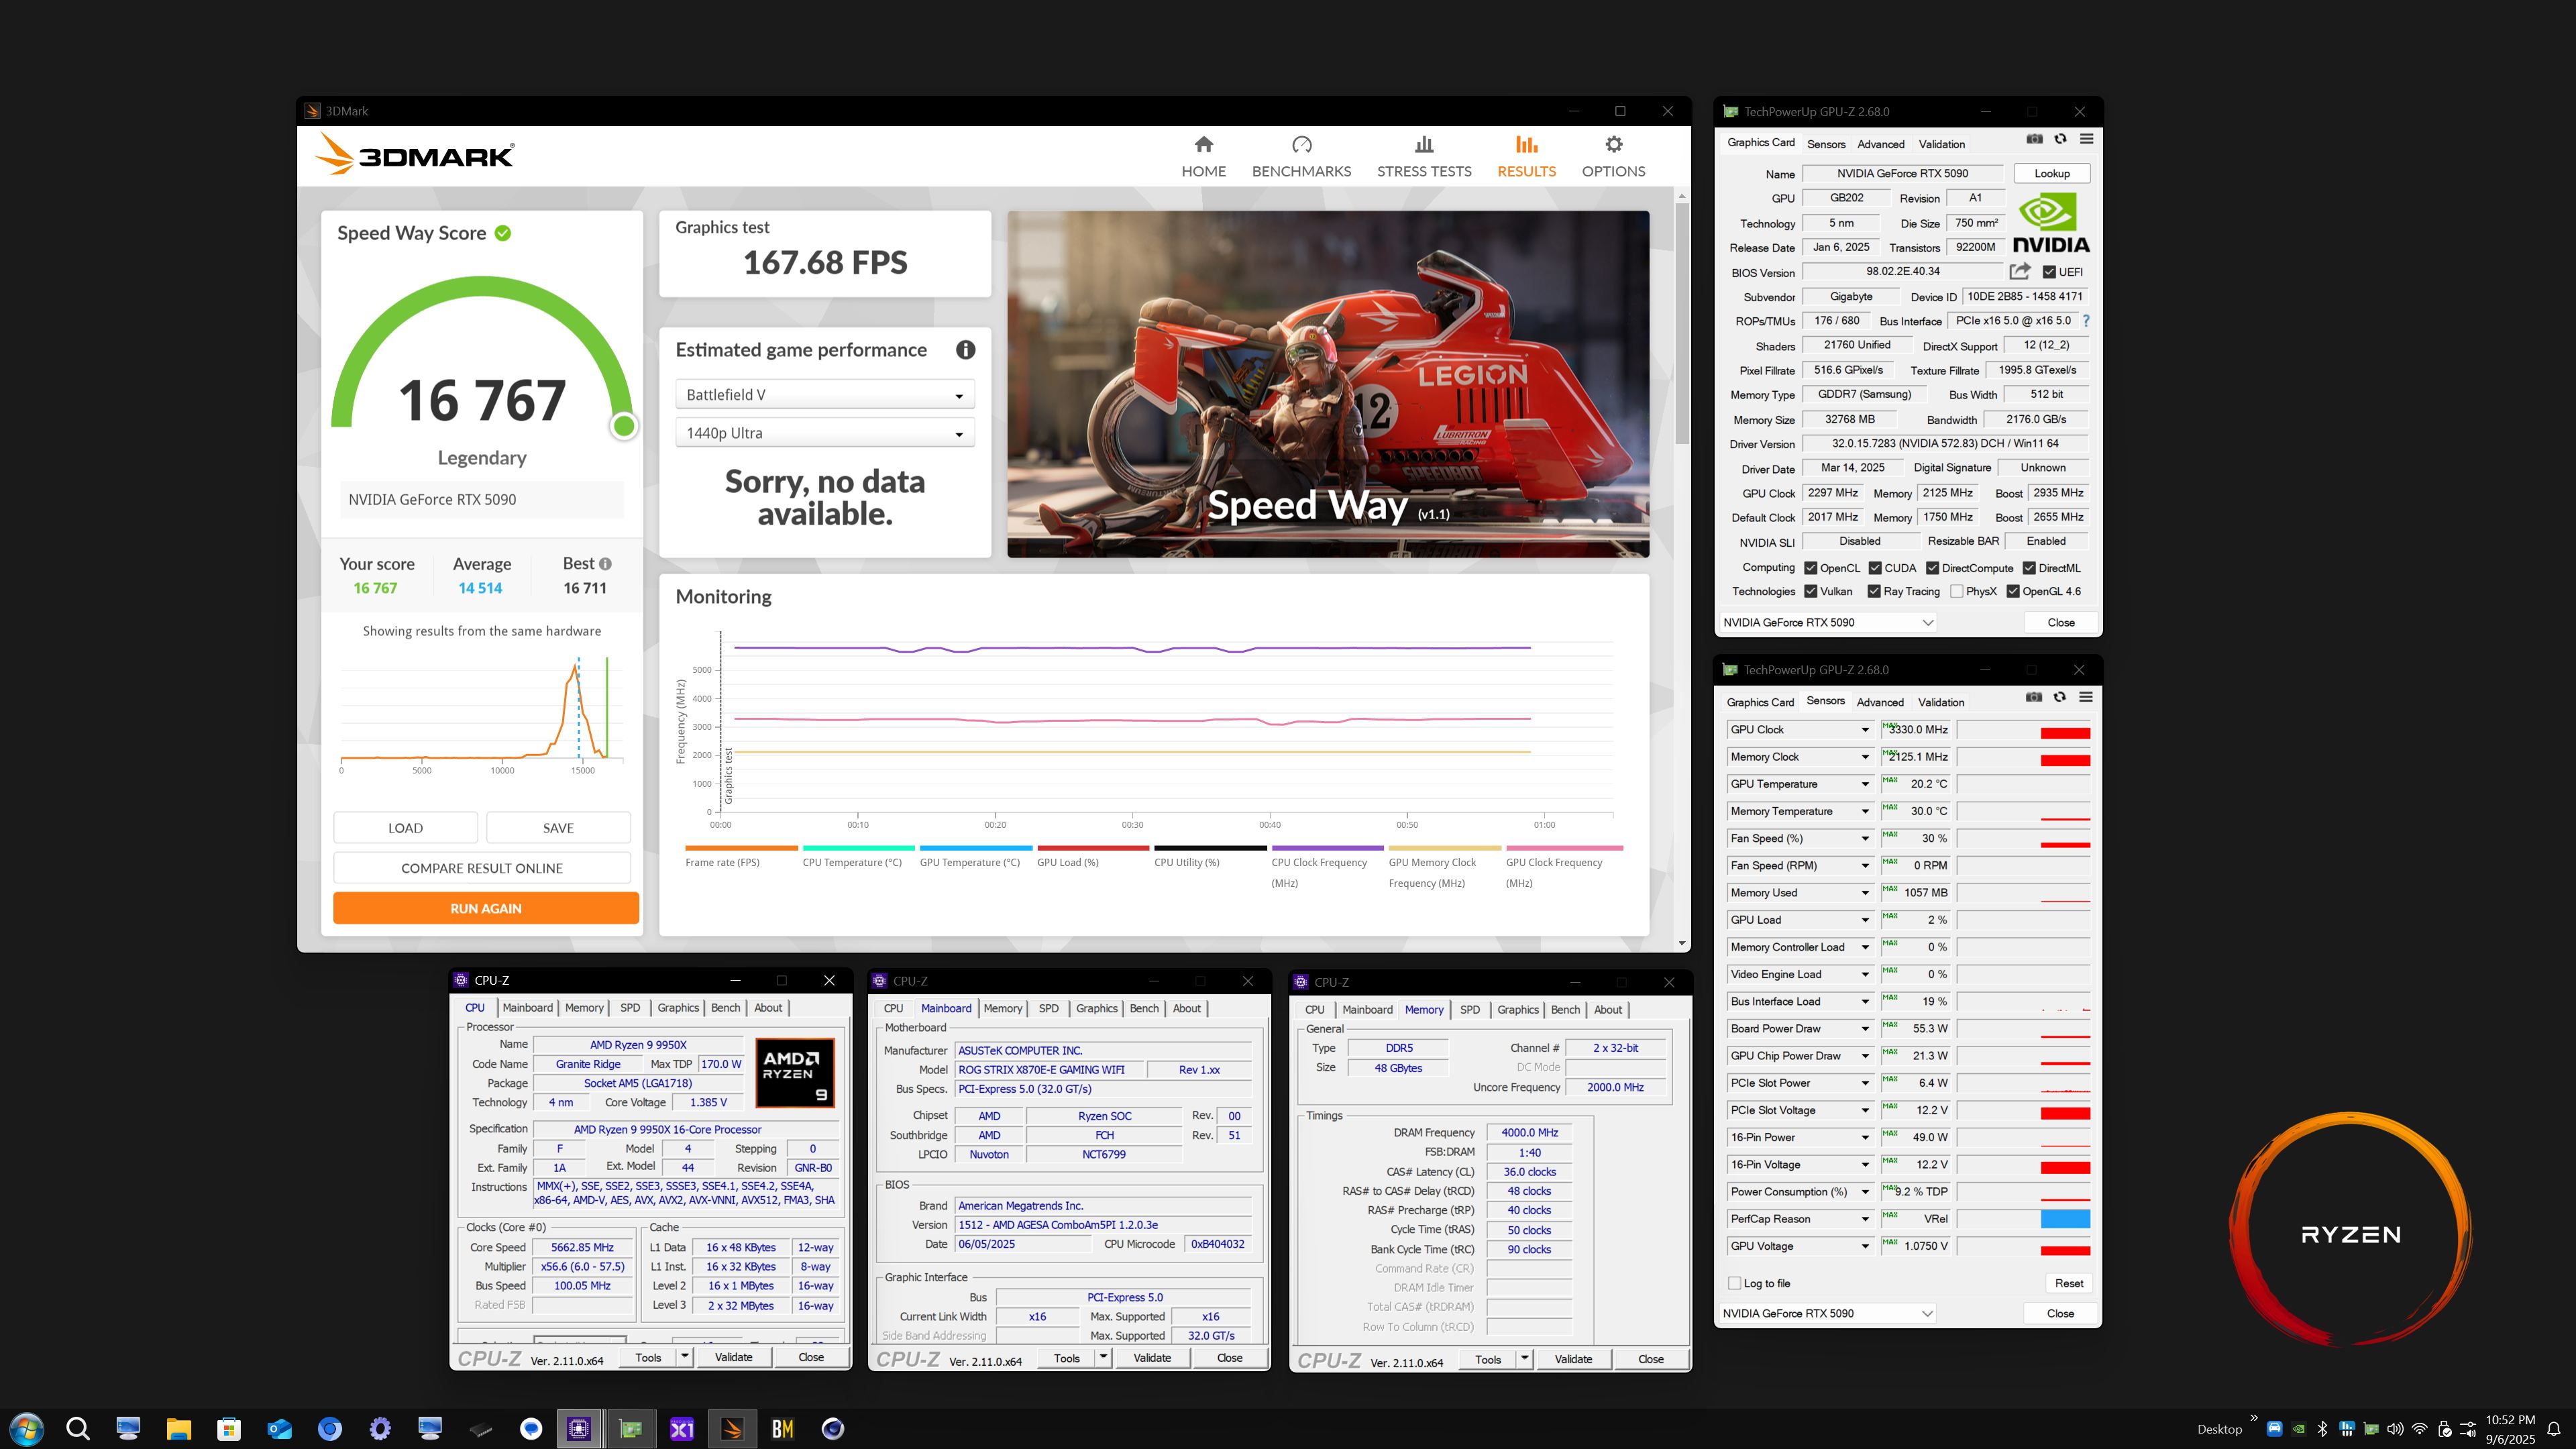Image resolution: width=2576 pixels, height=1449 pixels.
Task: Click the info icon next to Best score
Action: click(x=605, y=564)
